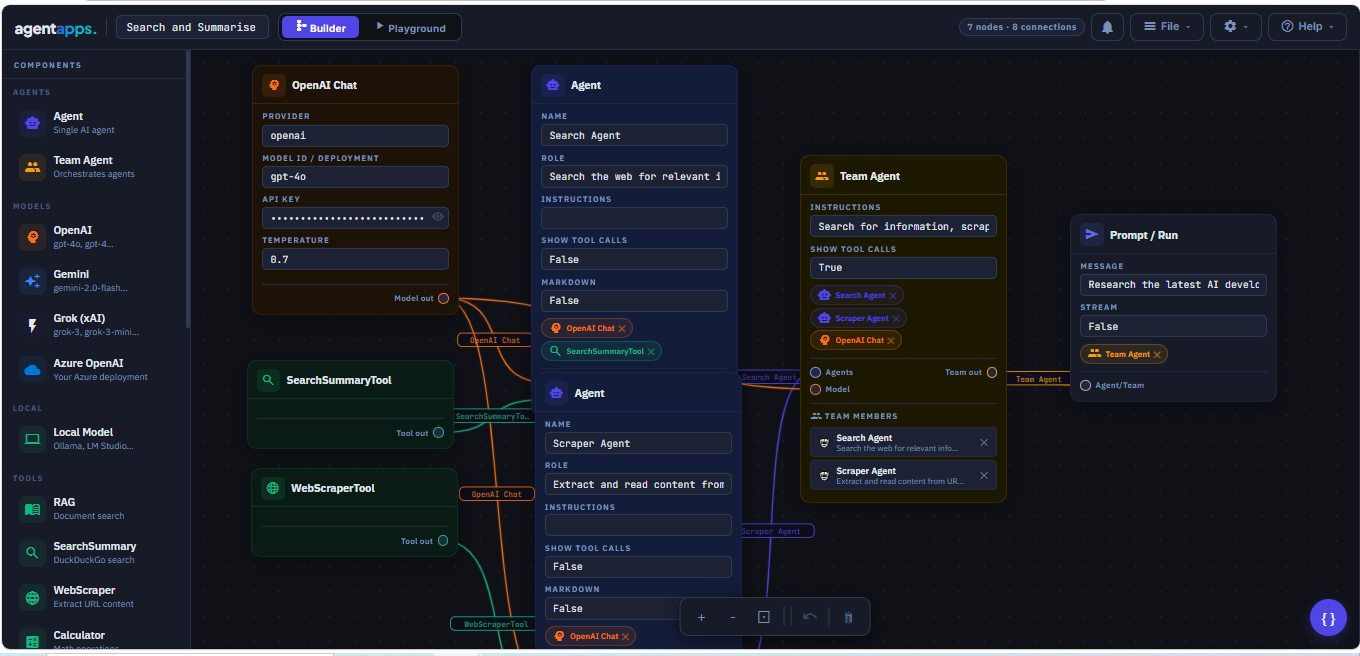This screenshot has height=656, width=1360.
Task: Zoom out with the minus button
Action: coord(733,617)
